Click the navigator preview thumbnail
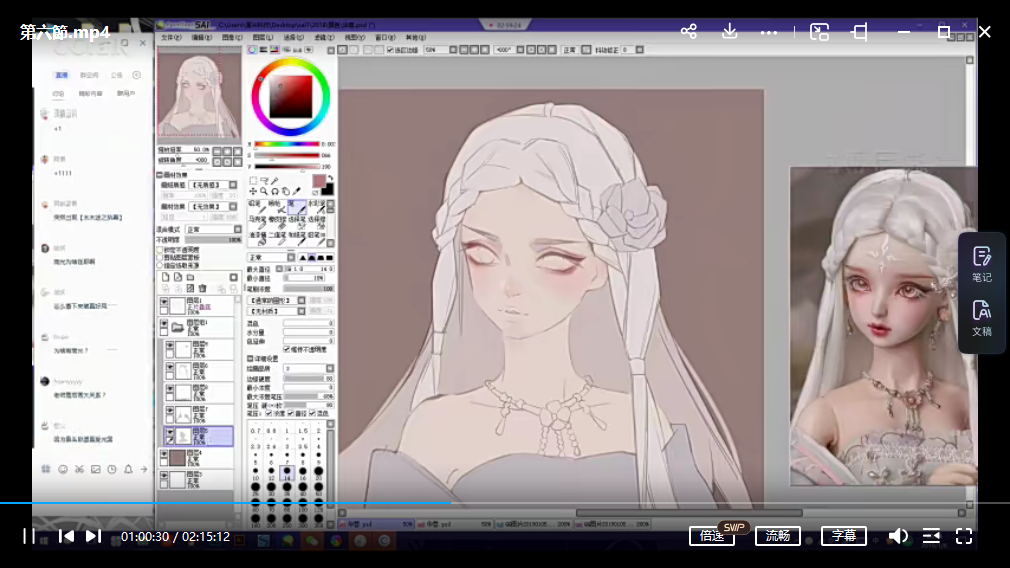 [x=199, y=95]
